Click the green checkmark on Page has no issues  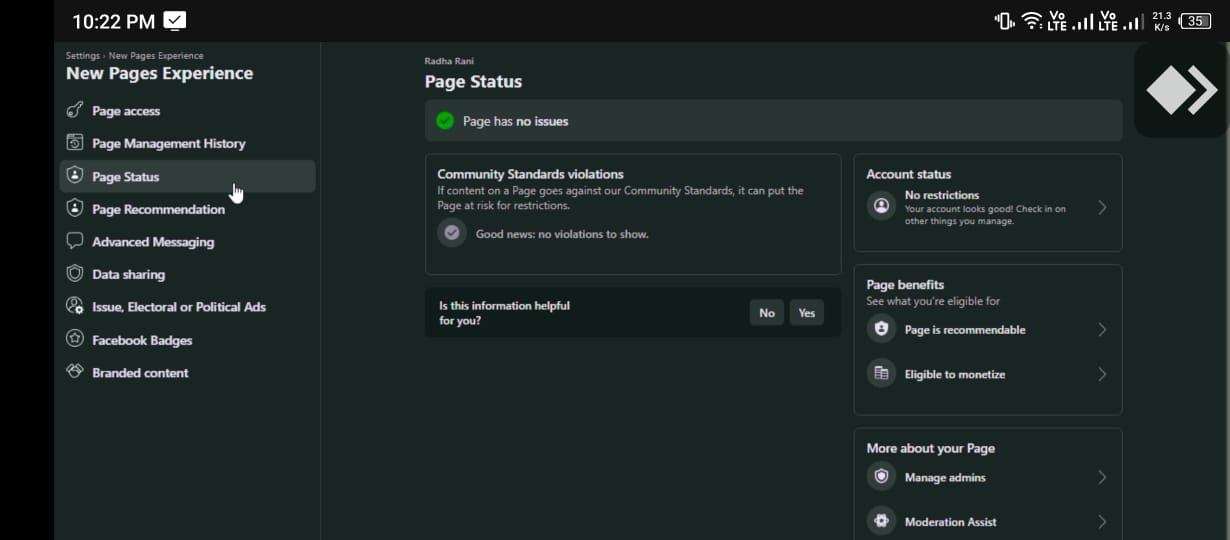click(445, 121)
